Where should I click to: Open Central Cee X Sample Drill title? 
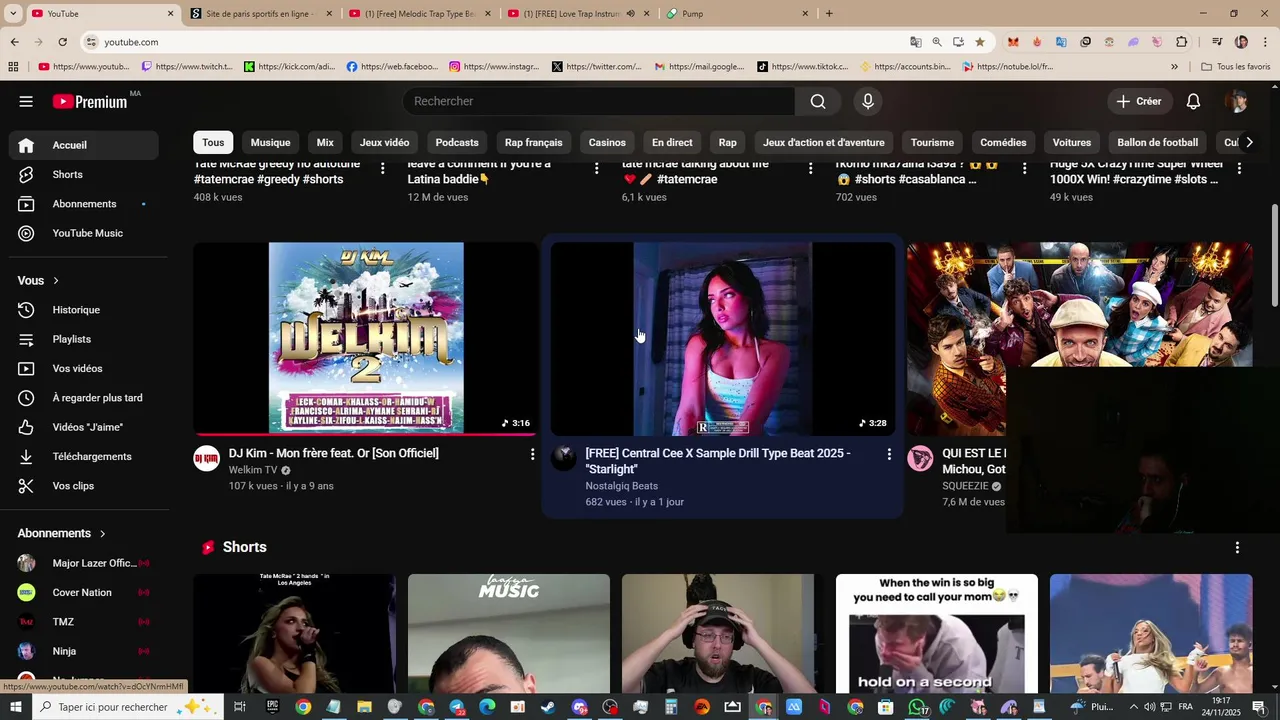tap(718, 461)
